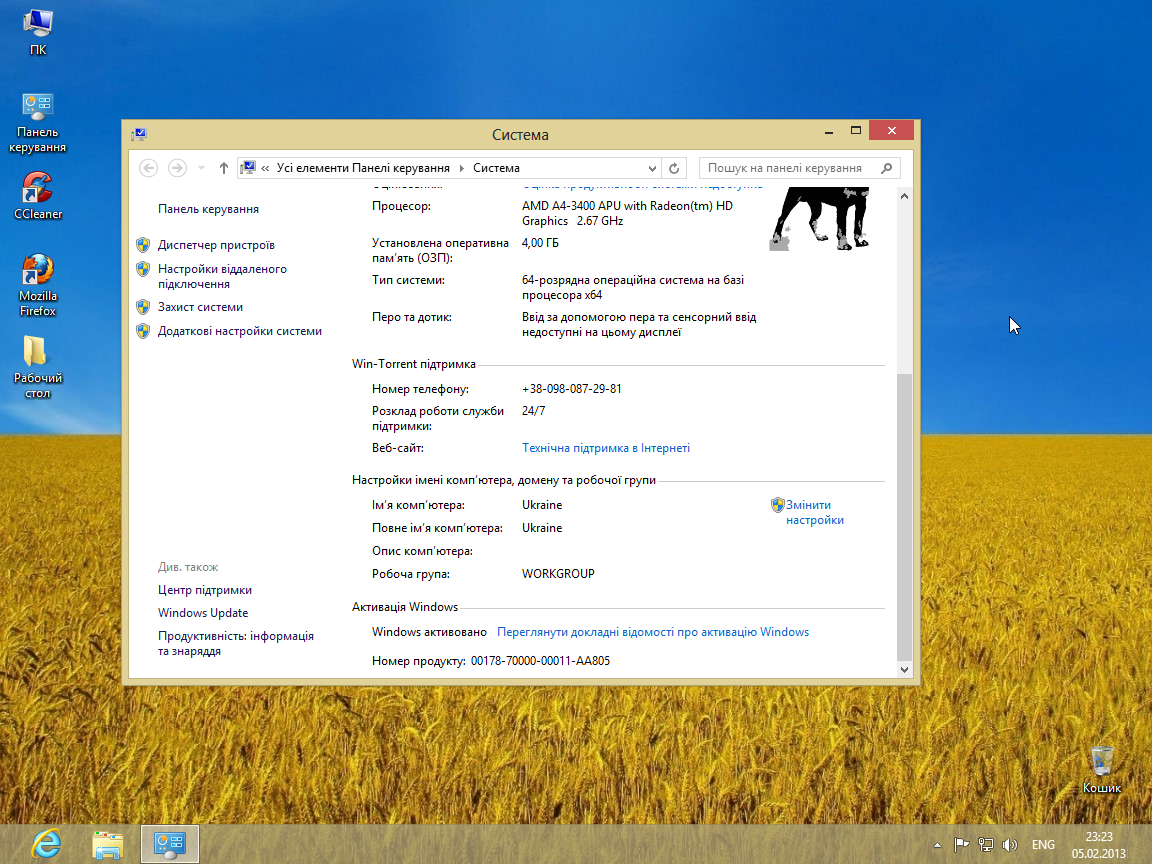
Task: Click the search magnifier icon
Action: 887,168
